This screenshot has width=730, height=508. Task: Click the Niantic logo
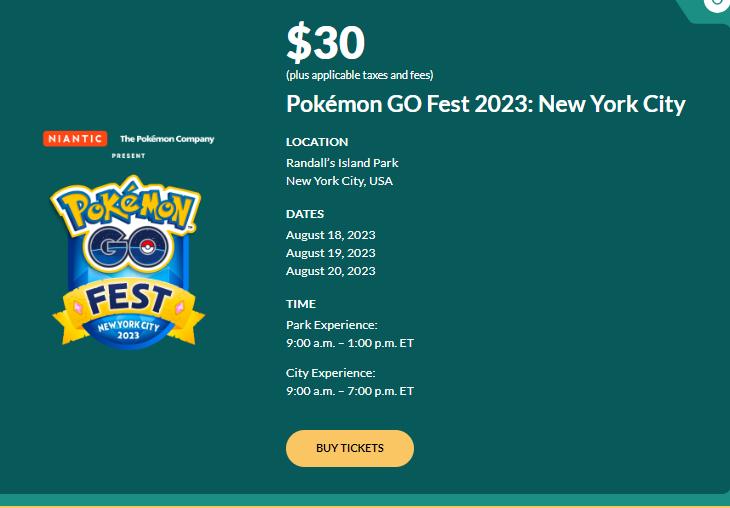pos(75,139)
